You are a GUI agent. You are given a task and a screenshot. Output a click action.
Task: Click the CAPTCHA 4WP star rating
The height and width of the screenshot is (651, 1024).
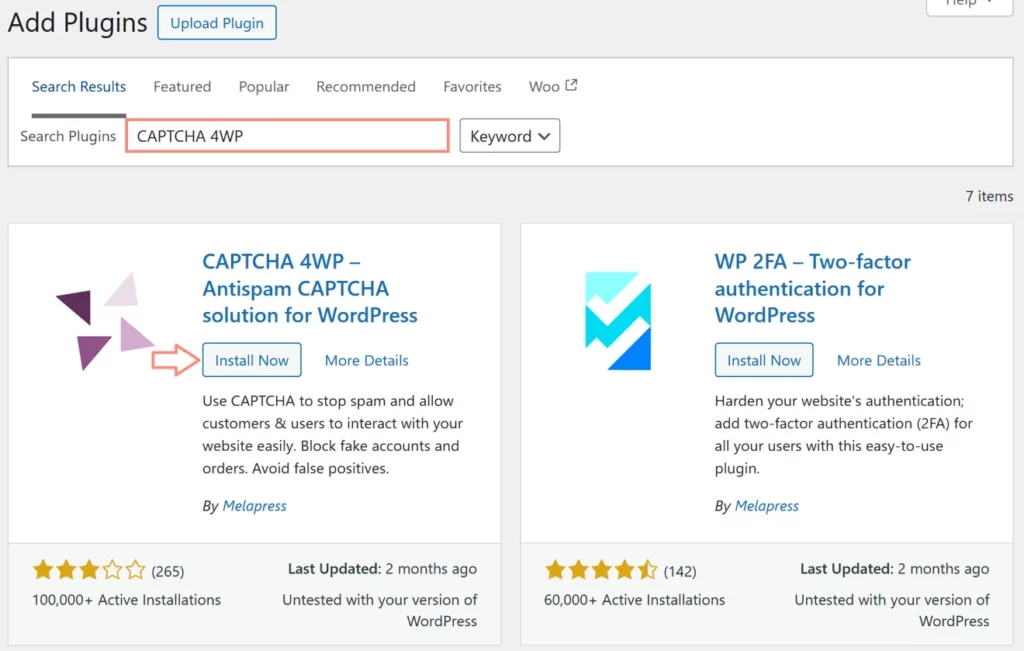(x=89, y=570)
